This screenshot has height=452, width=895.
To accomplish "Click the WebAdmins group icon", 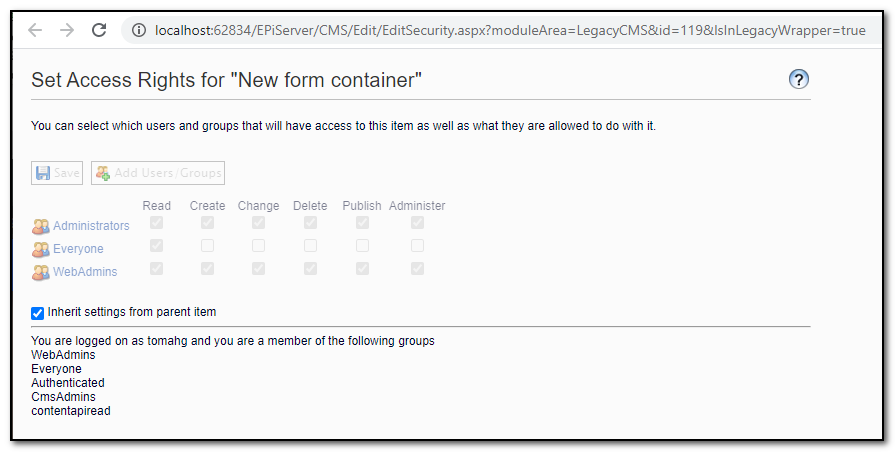I will pyautogui.click(x=41, y=272).
